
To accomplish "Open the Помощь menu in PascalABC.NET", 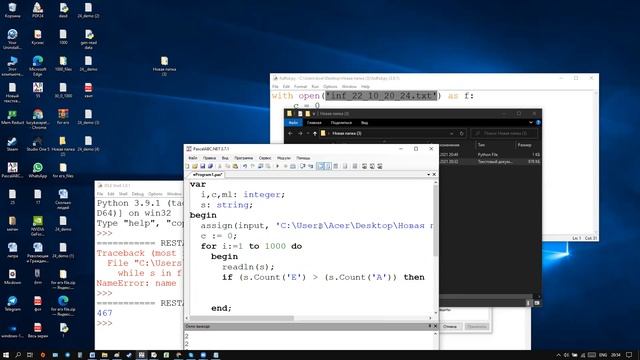I will tap(303, 158).
